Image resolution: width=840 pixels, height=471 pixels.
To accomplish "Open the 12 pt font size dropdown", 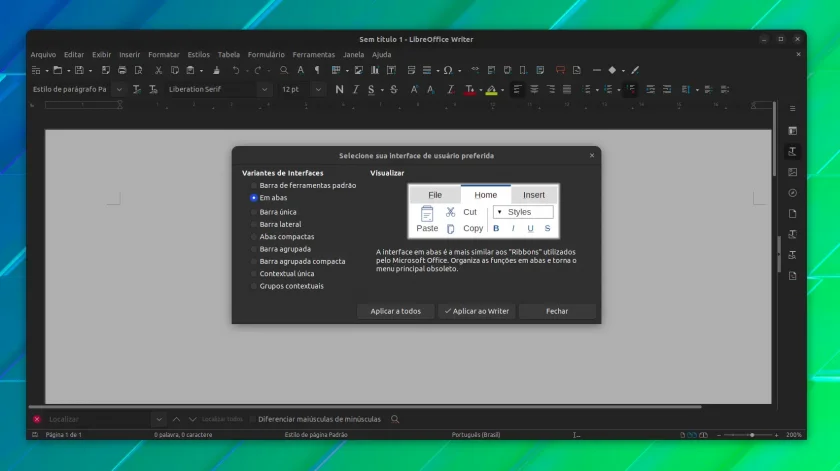I will coord(318,89).
